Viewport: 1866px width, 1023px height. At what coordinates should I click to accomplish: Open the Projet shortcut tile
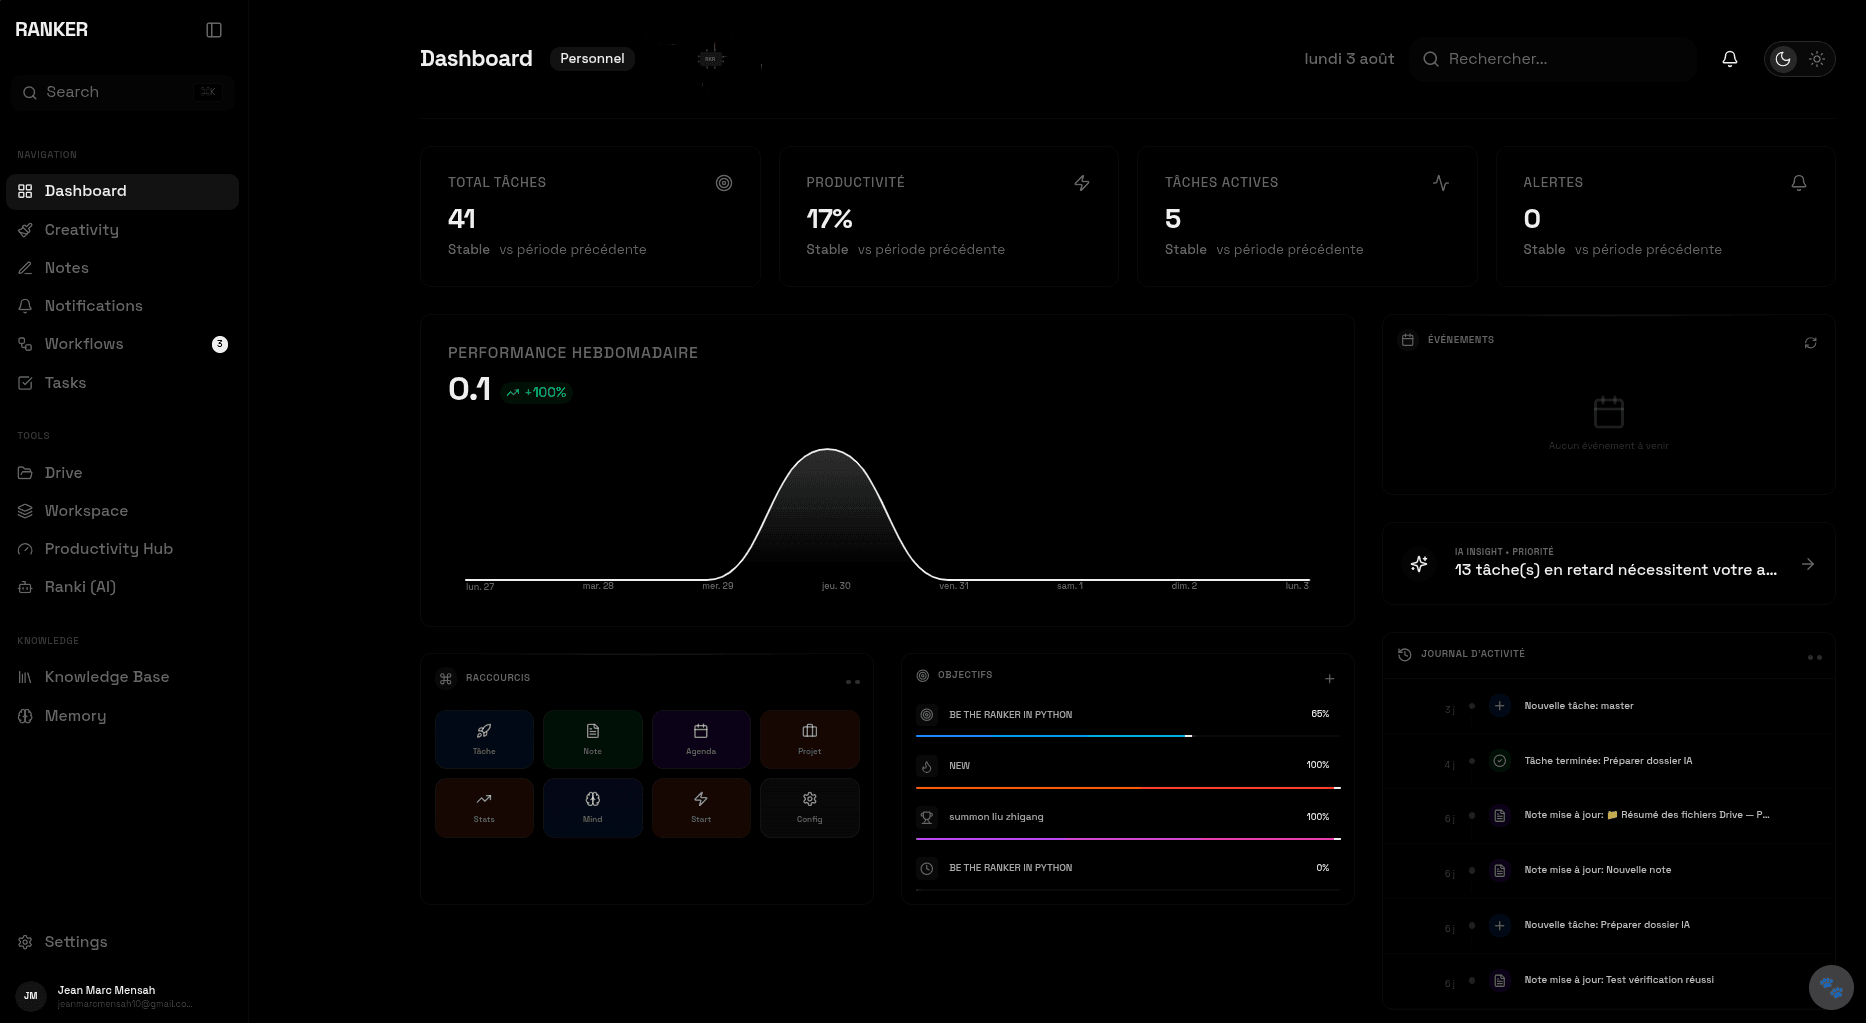(810, 739)
